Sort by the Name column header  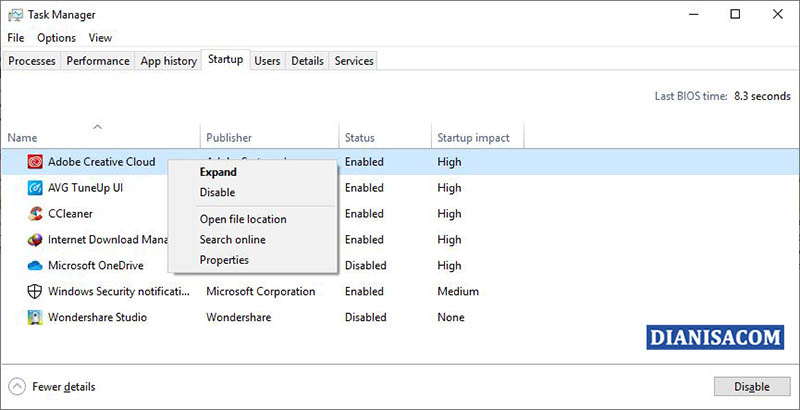click(101, 138)
